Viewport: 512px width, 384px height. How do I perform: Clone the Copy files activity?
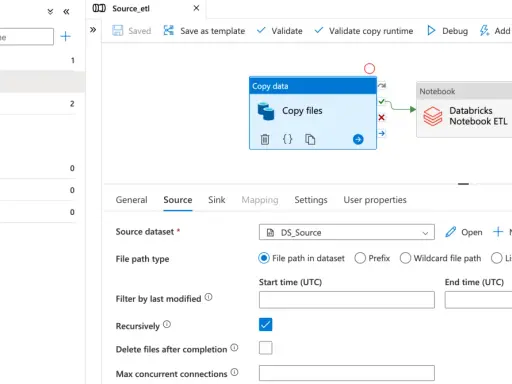pos(310,139)
